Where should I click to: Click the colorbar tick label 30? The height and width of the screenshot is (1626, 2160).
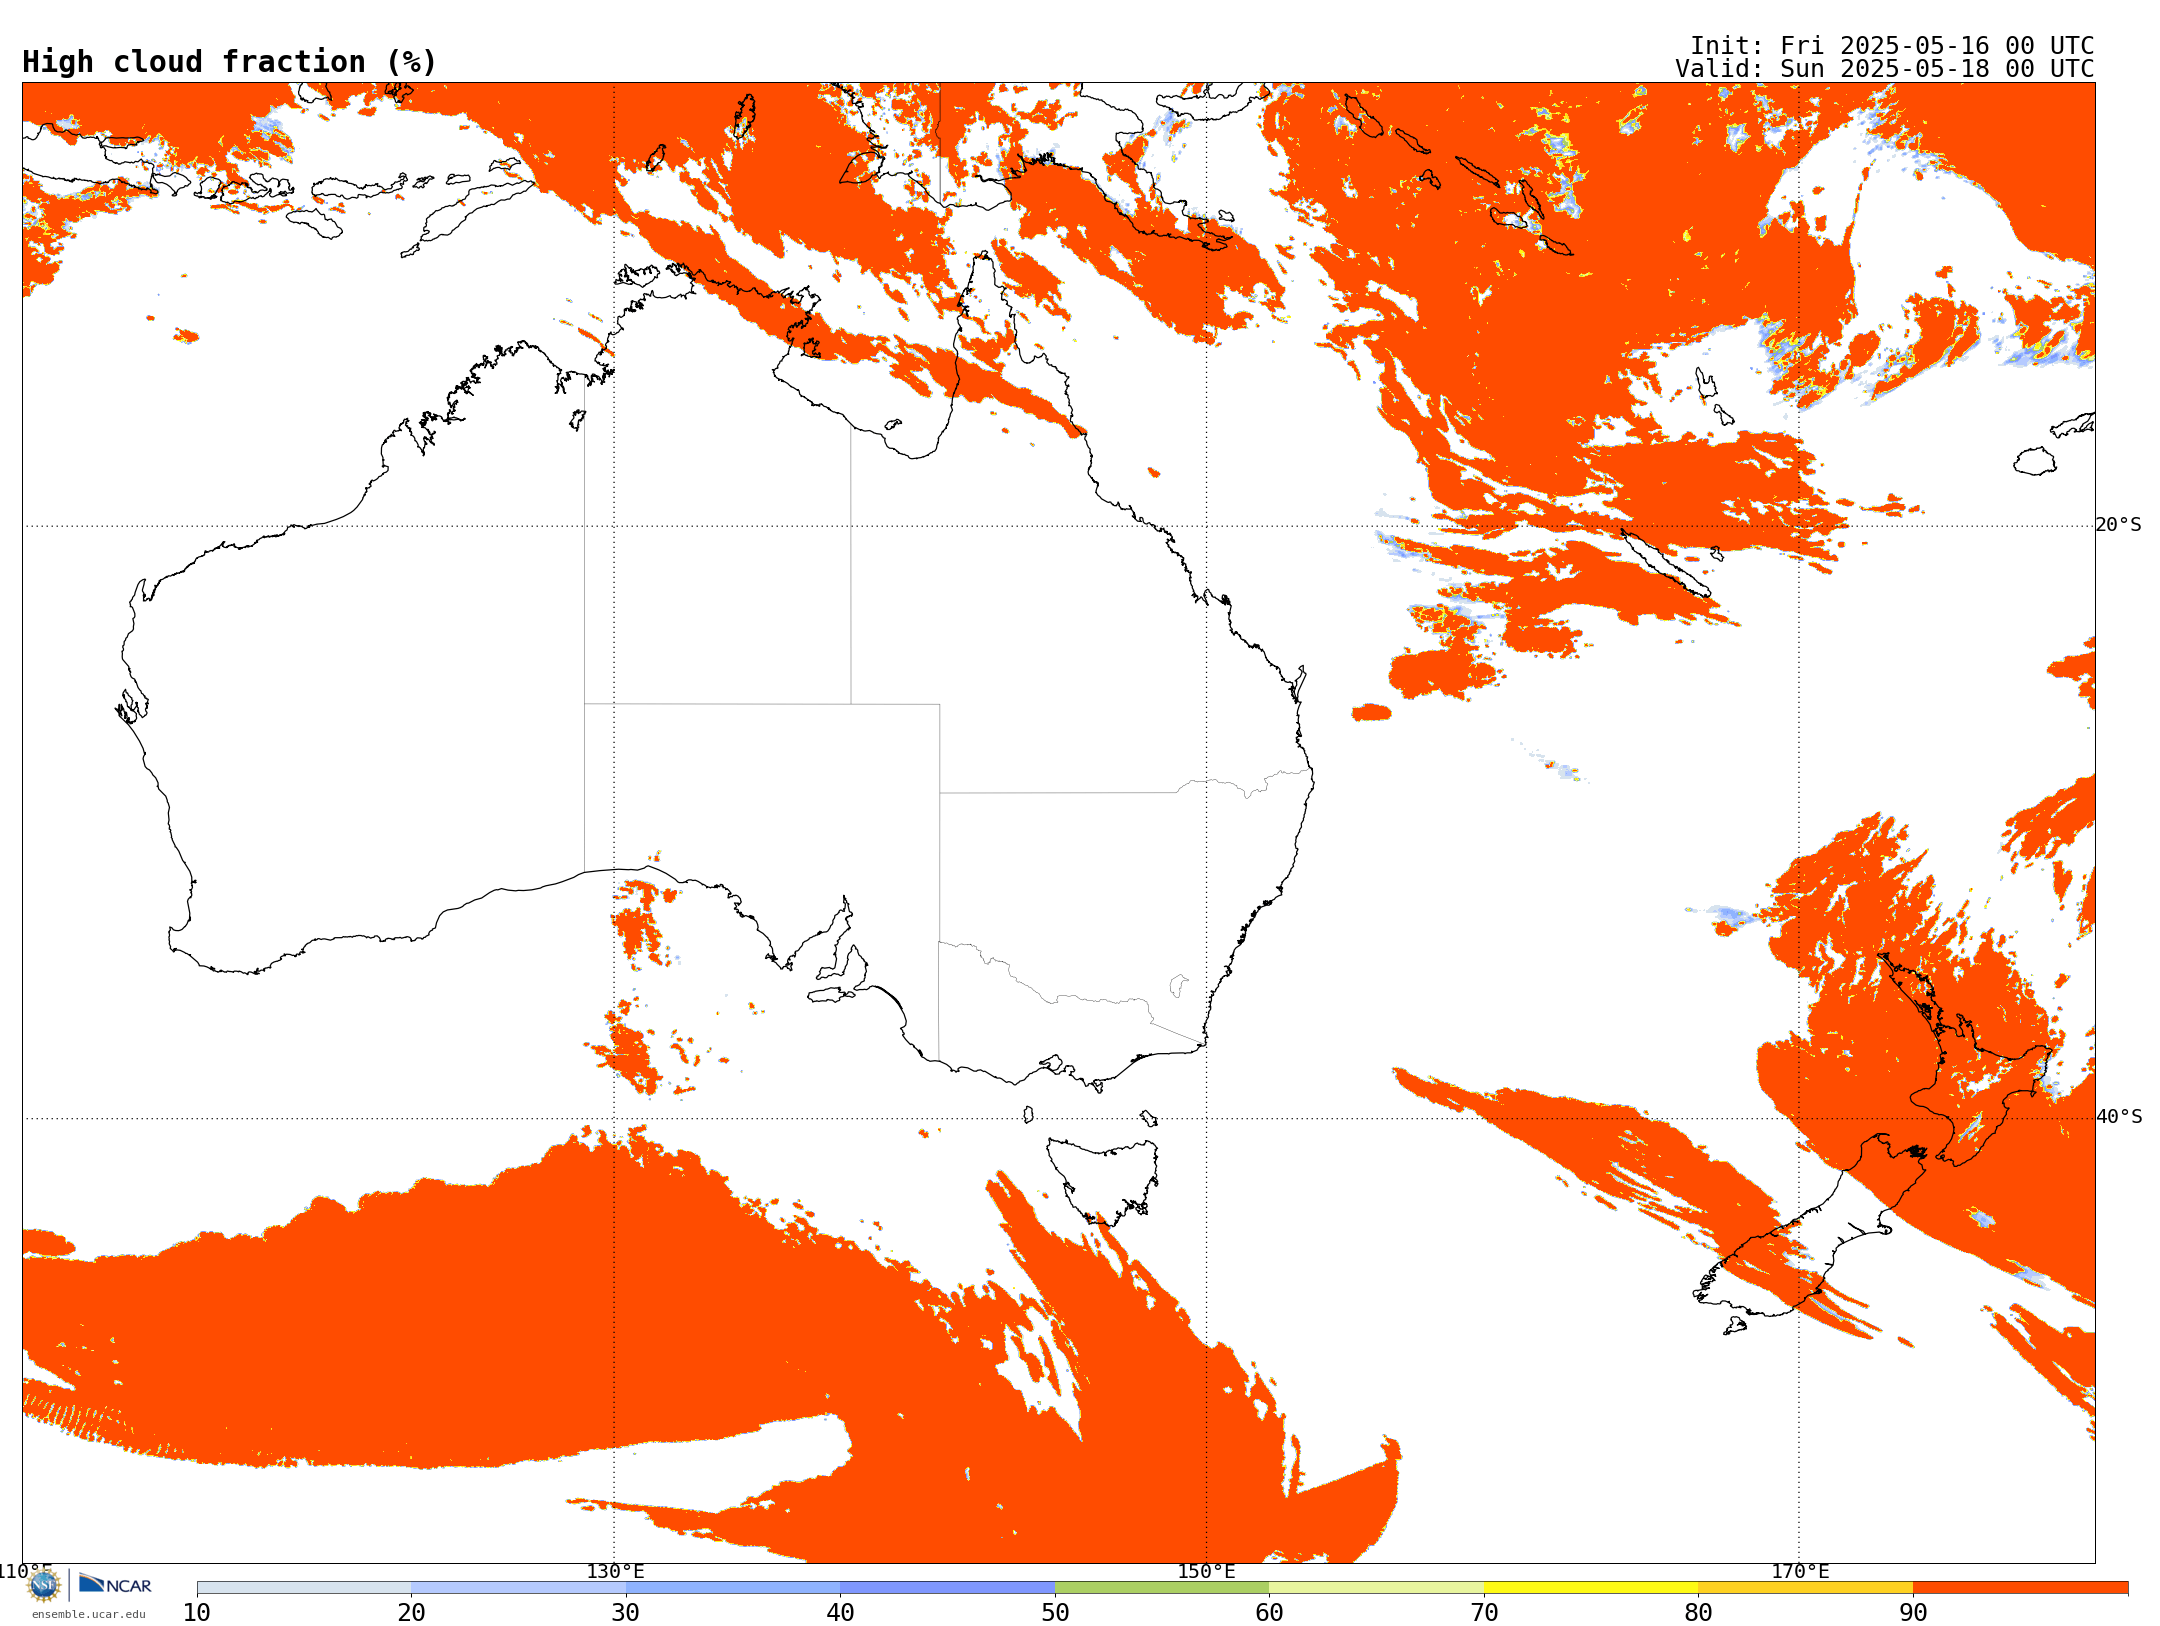(x=626, y=1613)
